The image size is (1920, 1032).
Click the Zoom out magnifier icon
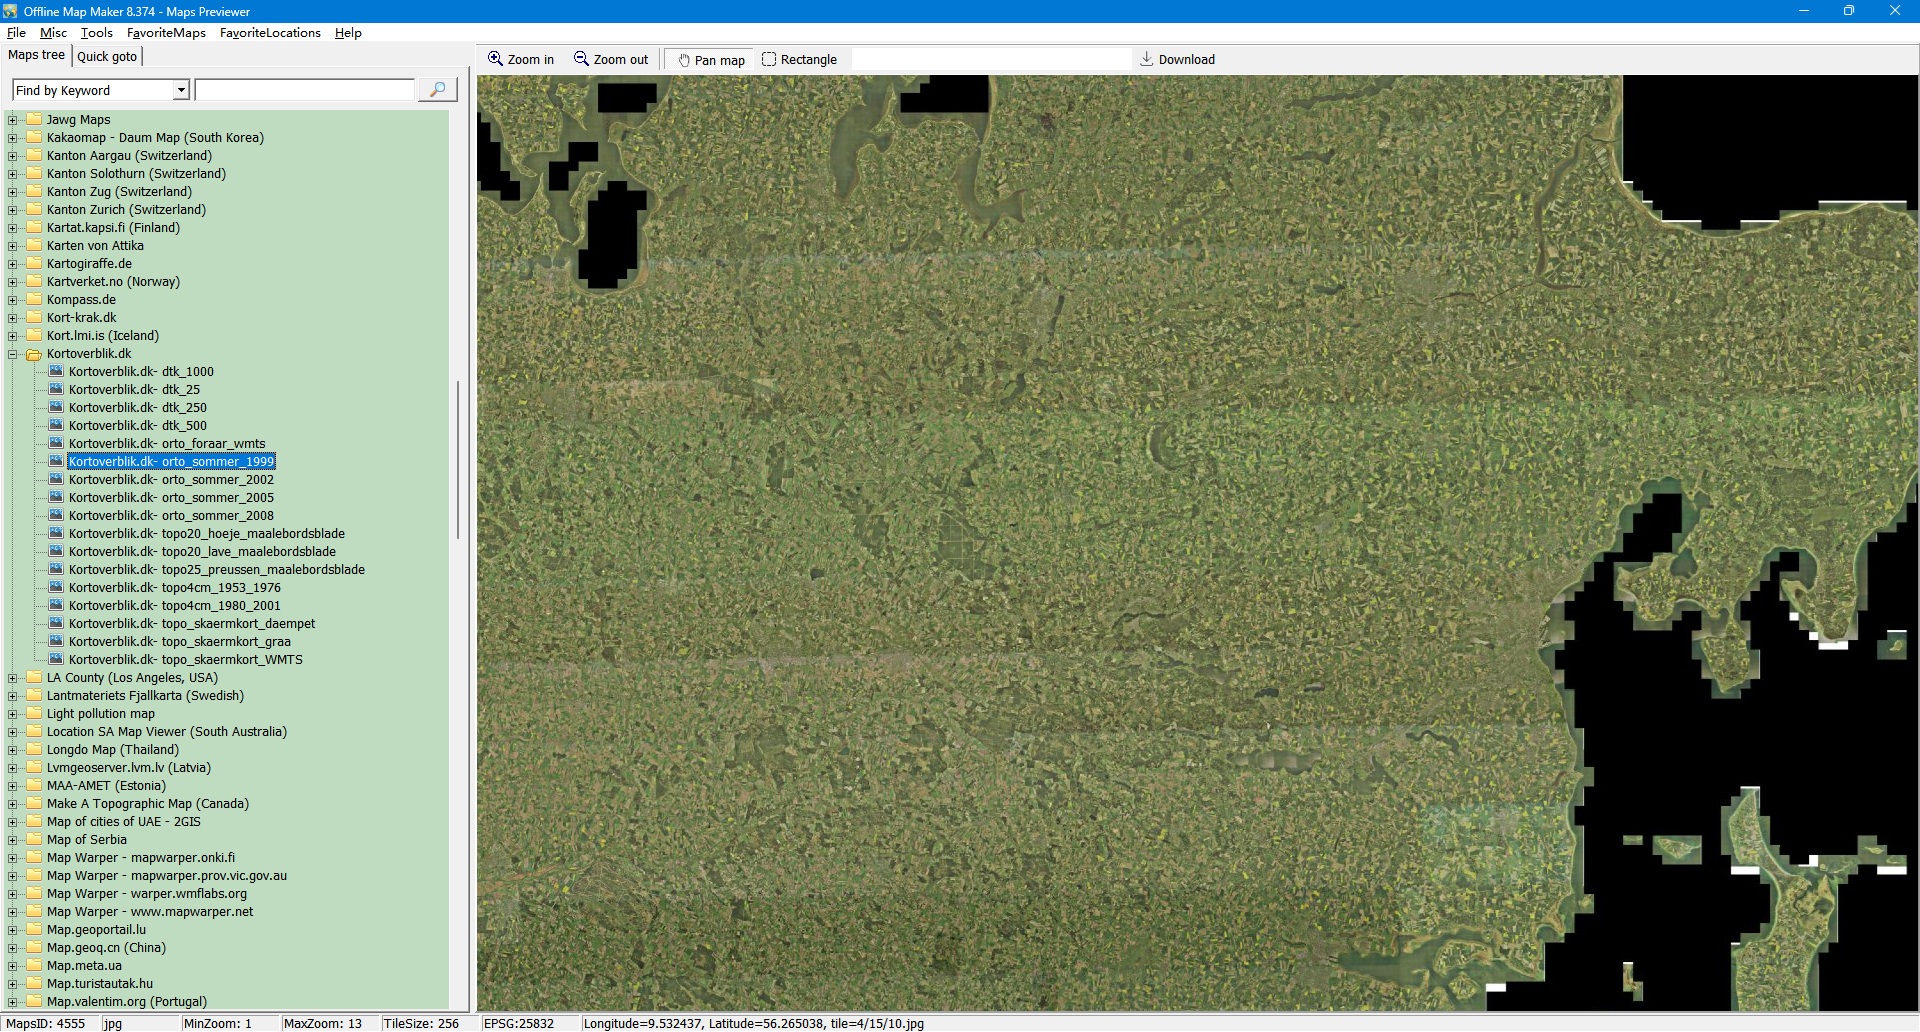pyautogui.click(x=581, y=59)
